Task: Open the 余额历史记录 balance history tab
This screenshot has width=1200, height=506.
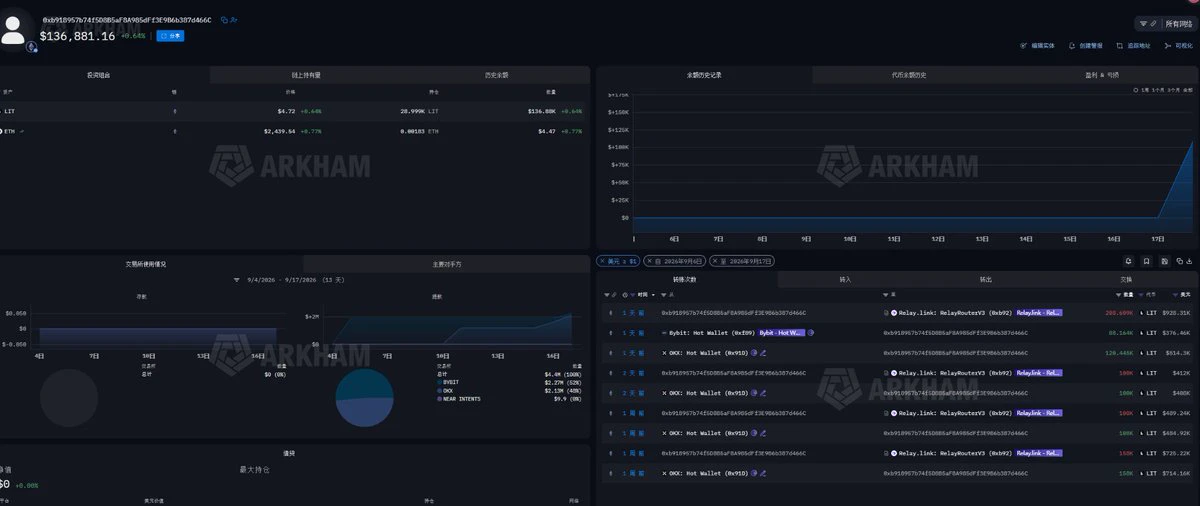Action: pos(704,75)
